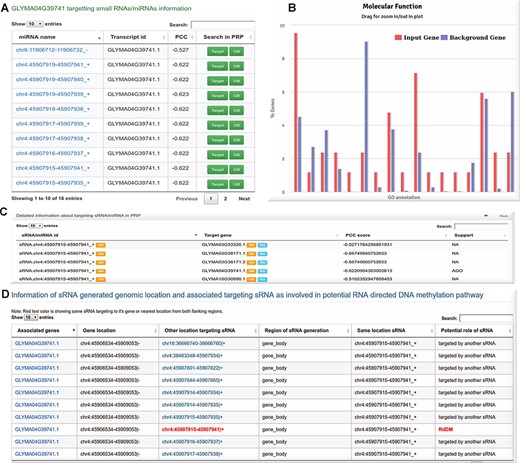
Task: Open GLYMA04G39741.1 link in the RdDM row
Action: pos(37,429)
